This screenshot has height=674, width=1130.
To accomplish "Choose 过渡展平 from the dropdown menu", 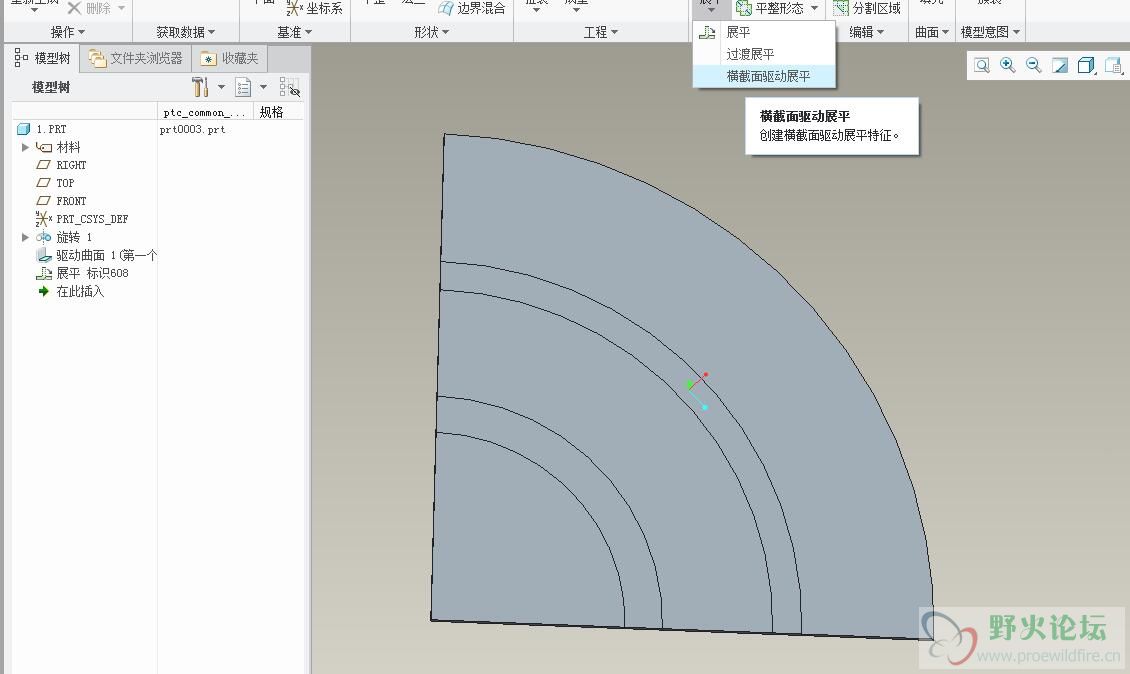I will click(764, 54).
